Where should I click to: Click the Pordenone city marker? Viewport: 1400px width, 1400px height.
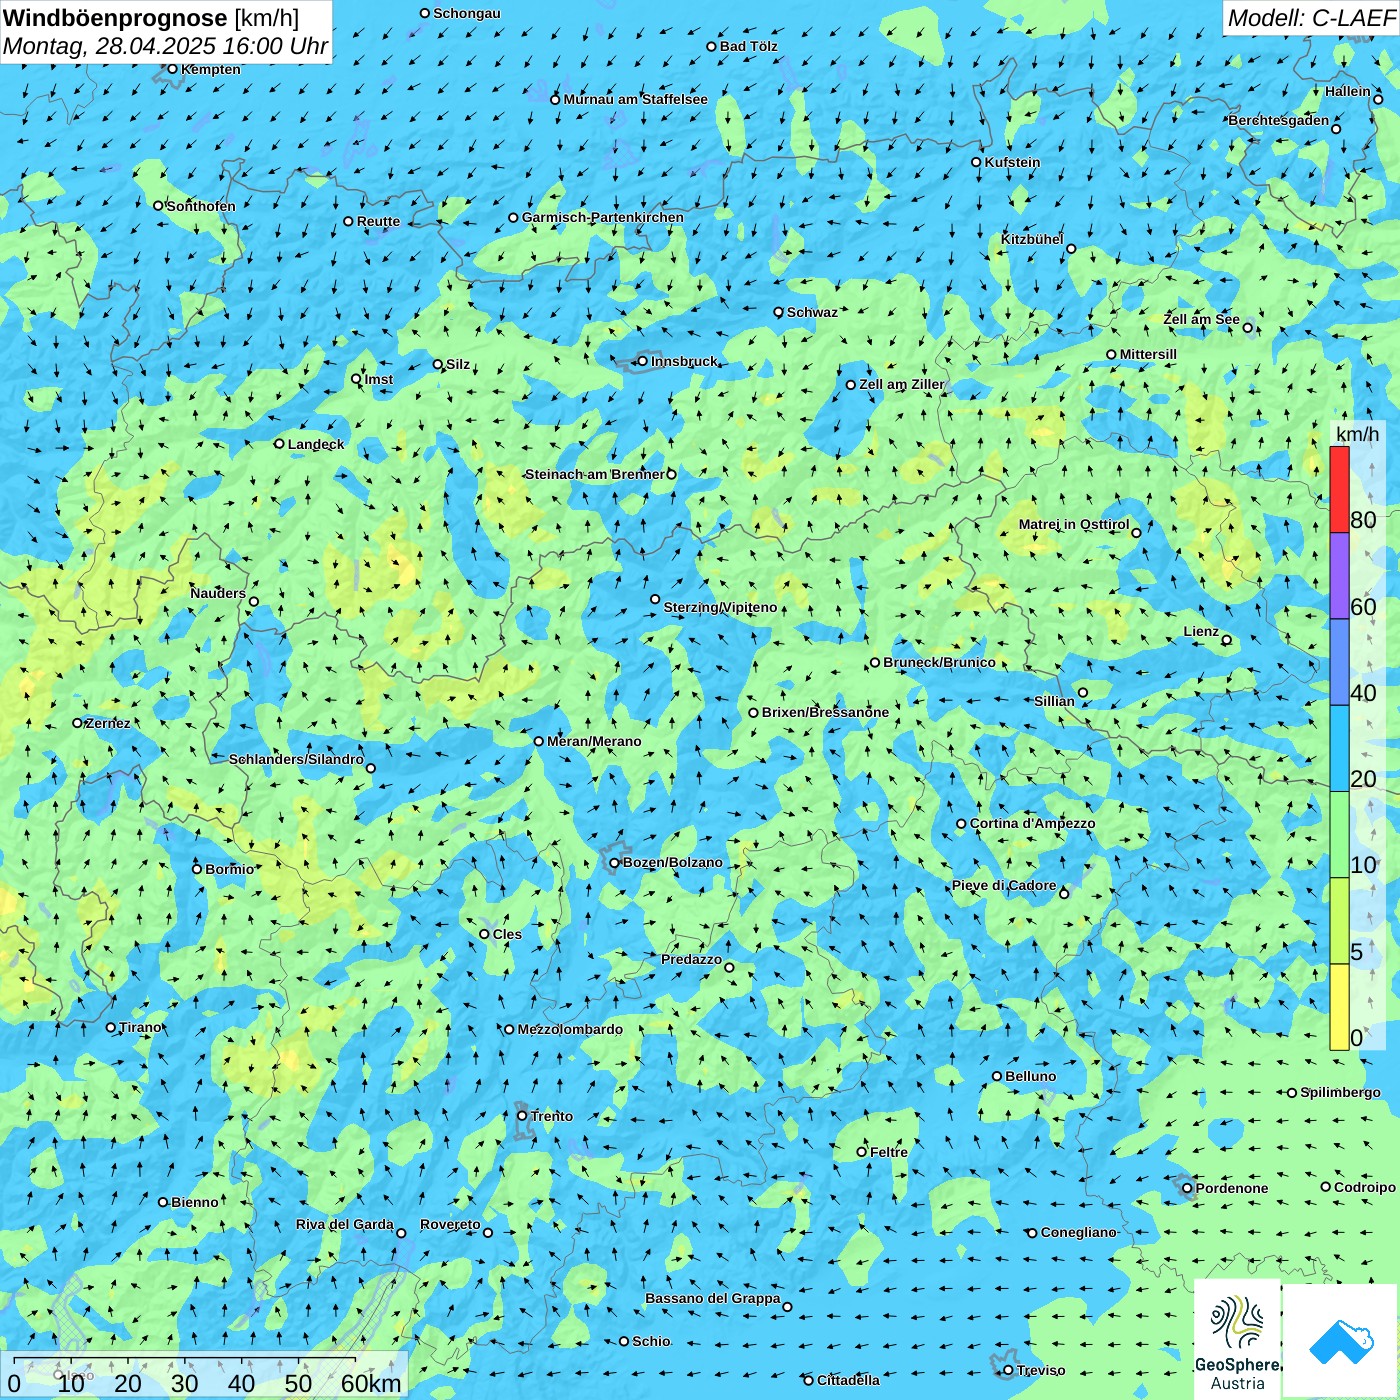[1187, 1188]
